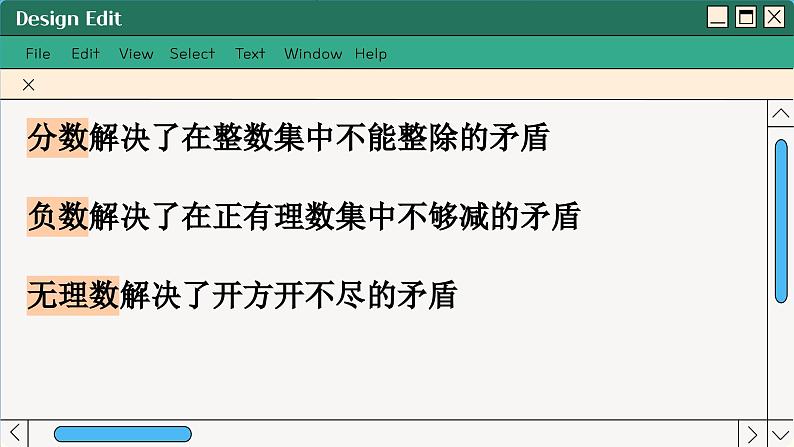Screen dimensions: 794x447
Task: Click the scroll right arrow on horizontal scrollbar
Action: (x=753, y=434)
